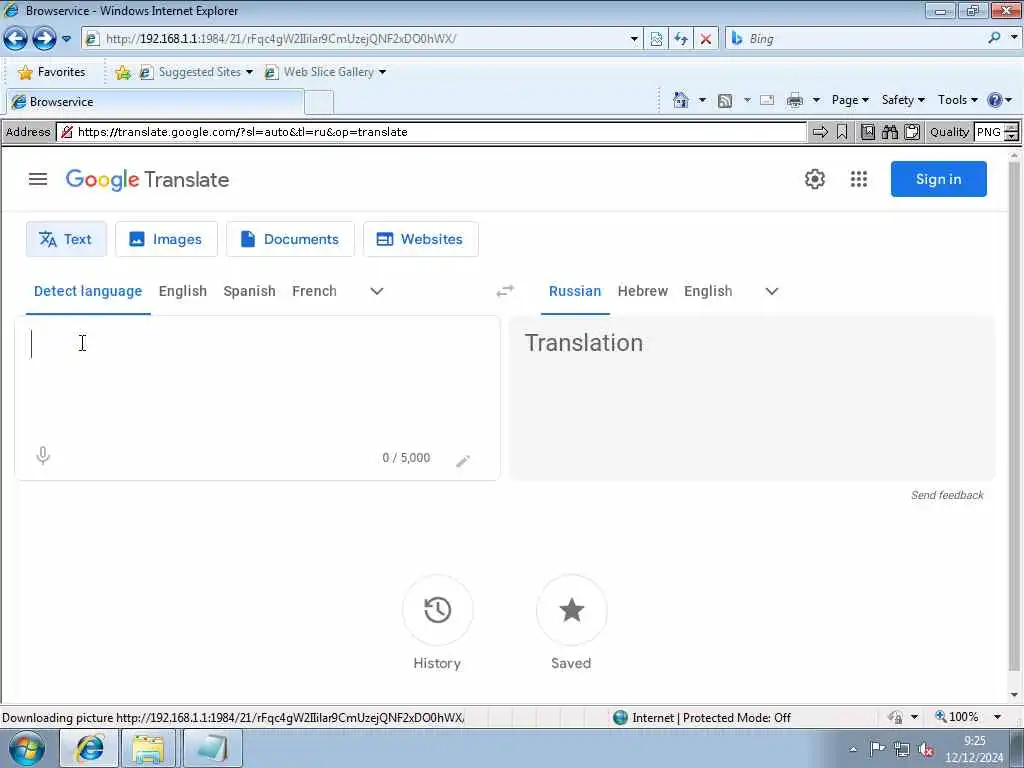Click Browservice find binoculars icon
Image resolution: width=1024 pixels, height=768 pixels.
[889, 132]
